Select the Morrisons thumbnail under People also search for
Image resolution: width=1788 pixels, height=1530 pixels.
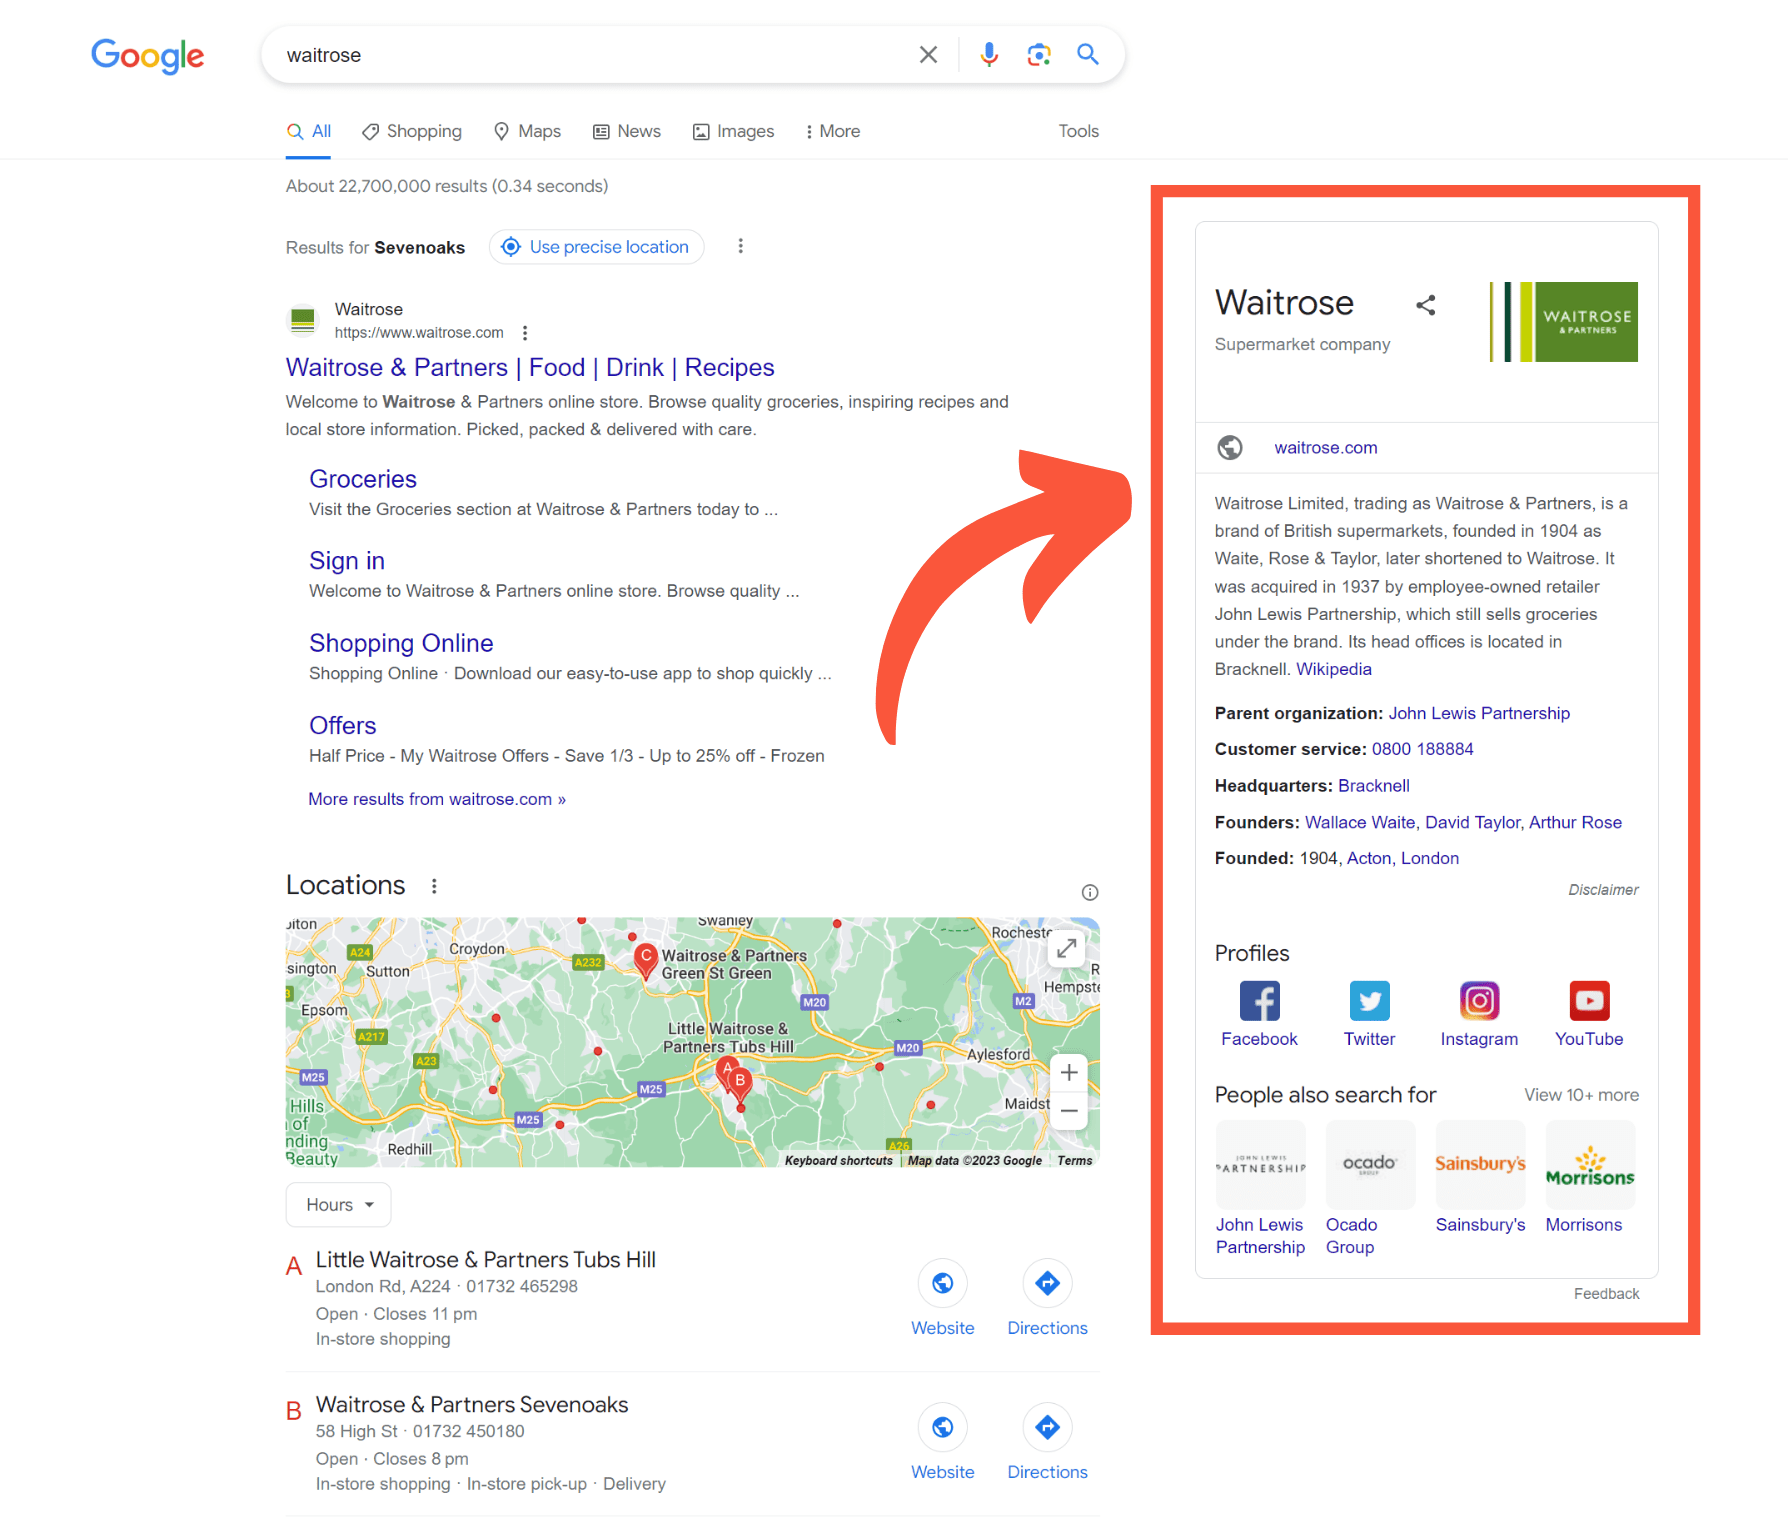pyautogui.click(x=1589, y=1164)
